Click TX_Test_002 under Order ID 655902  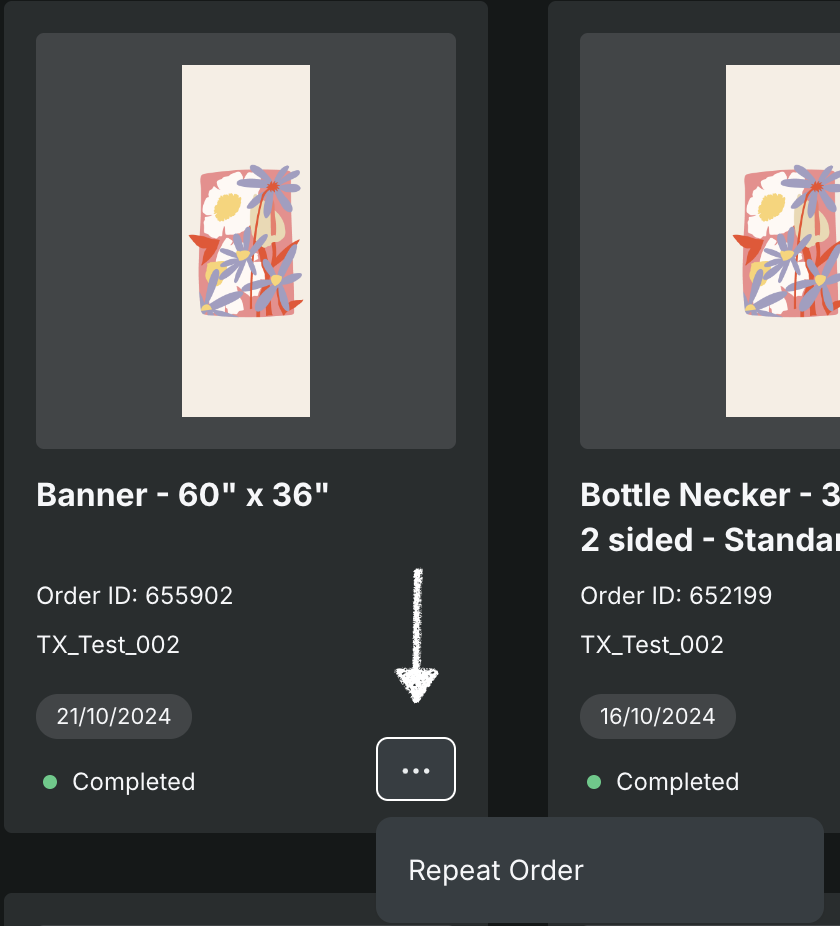pos(108,644)
